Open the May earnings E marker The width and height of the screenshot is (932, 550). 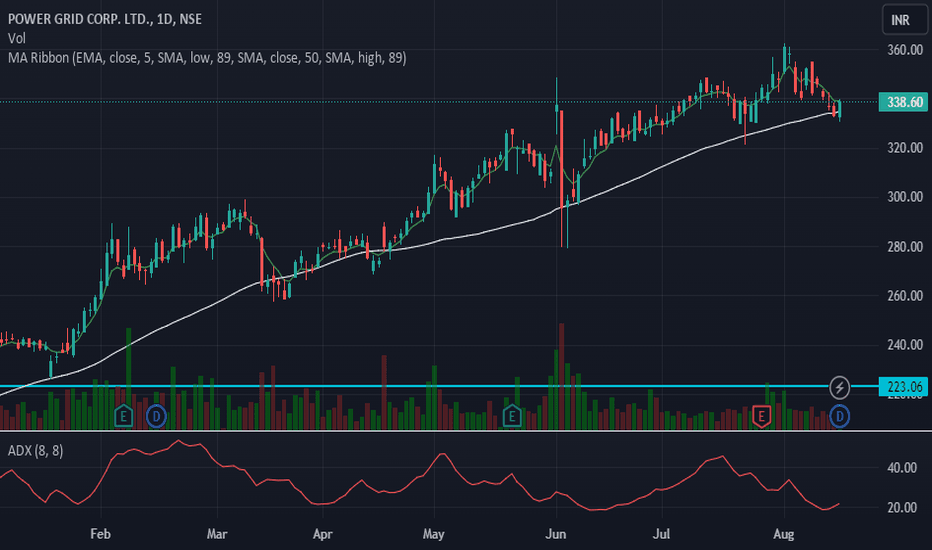(512, 416)
